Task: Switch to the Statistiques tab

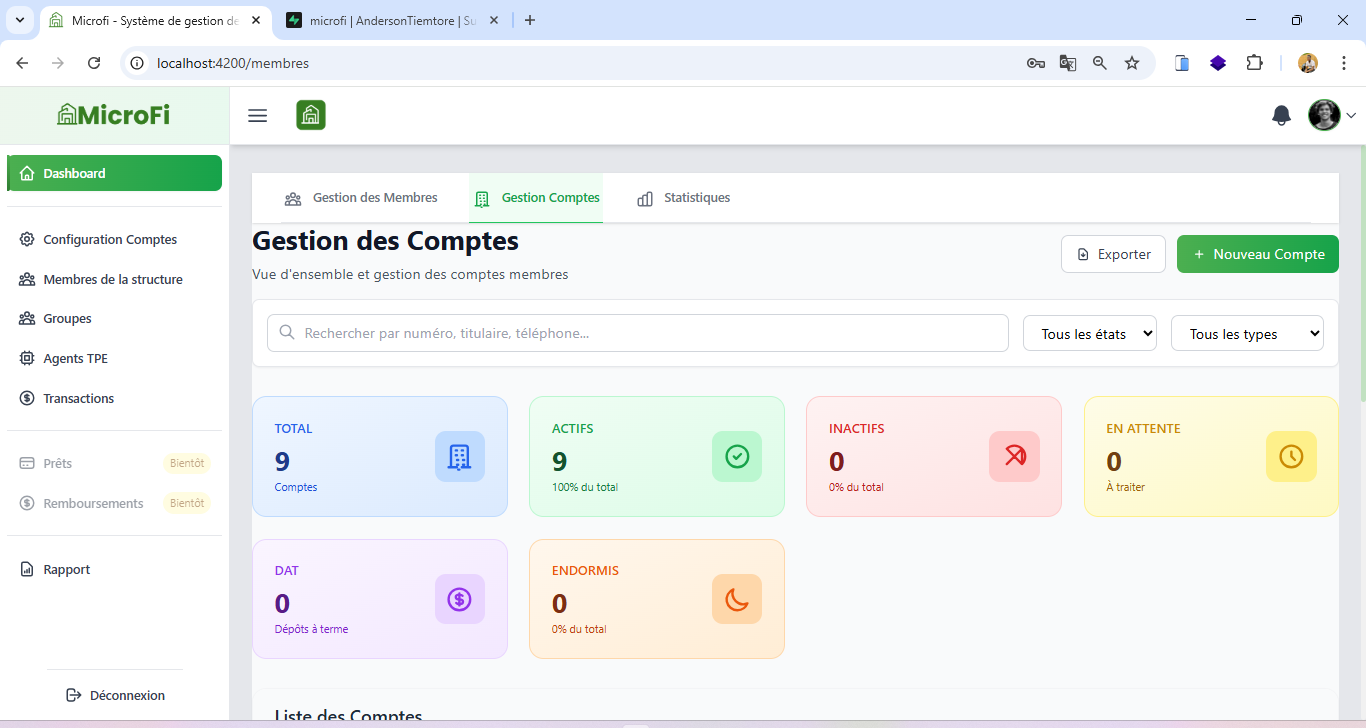Action: [x=683, y=198]
